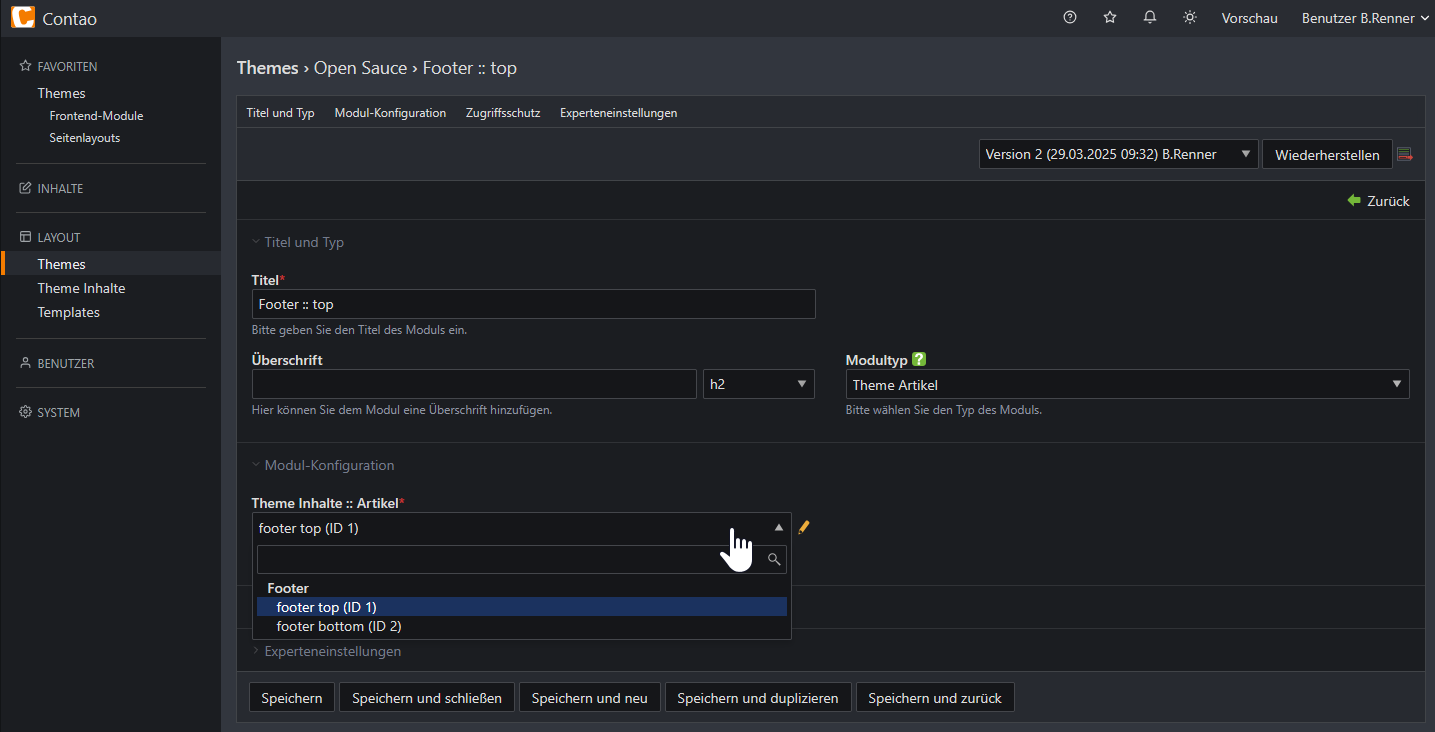
Task: Open Frontend-Module favorite link
Action: pyautogui.click(x=96, y=116)
